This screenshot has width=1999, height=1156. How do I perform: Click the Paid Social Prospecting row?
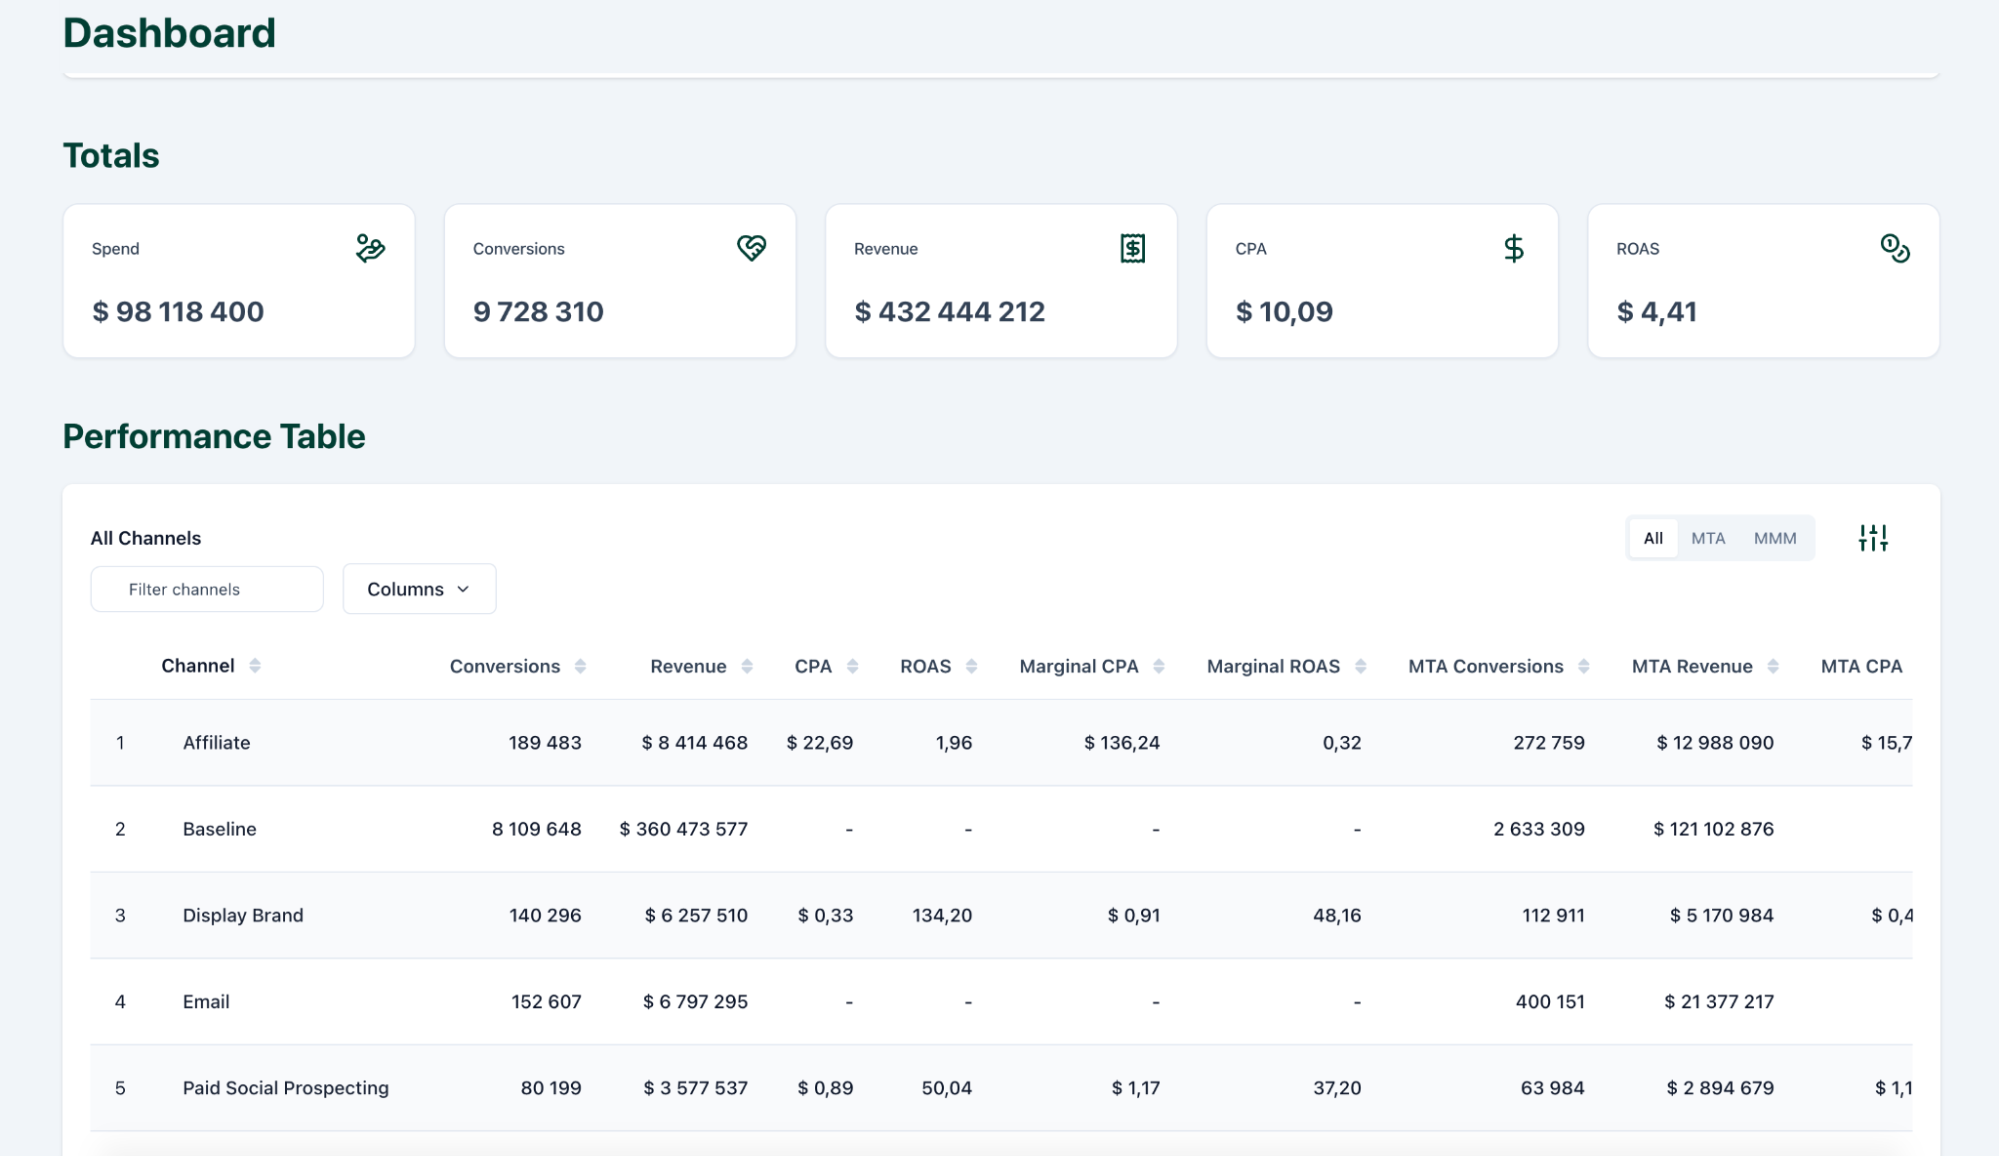285,1088
